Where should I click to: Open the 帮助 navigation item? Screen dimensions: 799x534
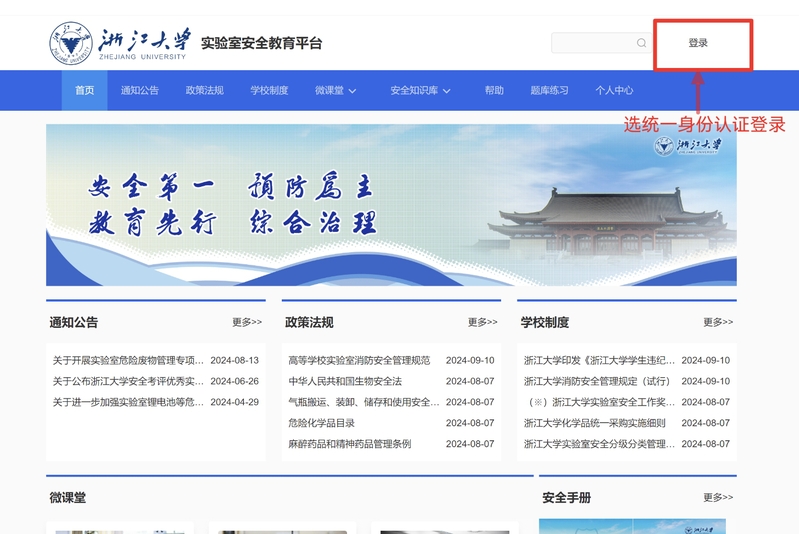click(x=494, y=90)
